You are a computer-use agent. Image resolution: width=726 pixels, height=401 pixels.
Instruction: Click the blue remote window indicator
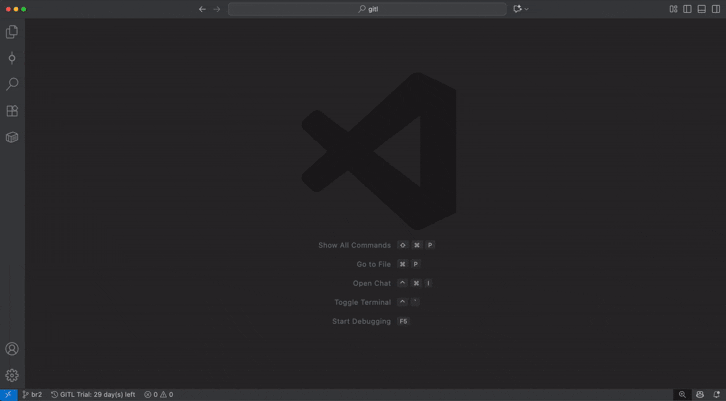(x=8, y=394)
